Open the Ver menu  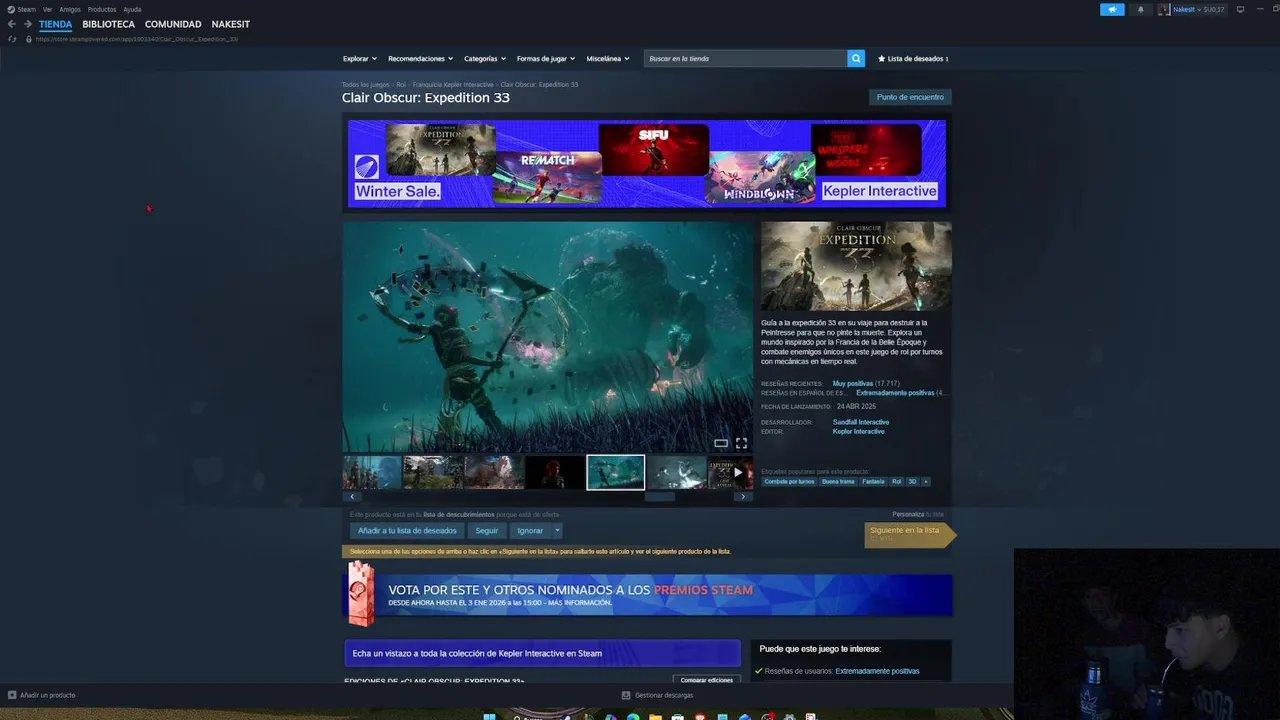[x=47, y=9]
